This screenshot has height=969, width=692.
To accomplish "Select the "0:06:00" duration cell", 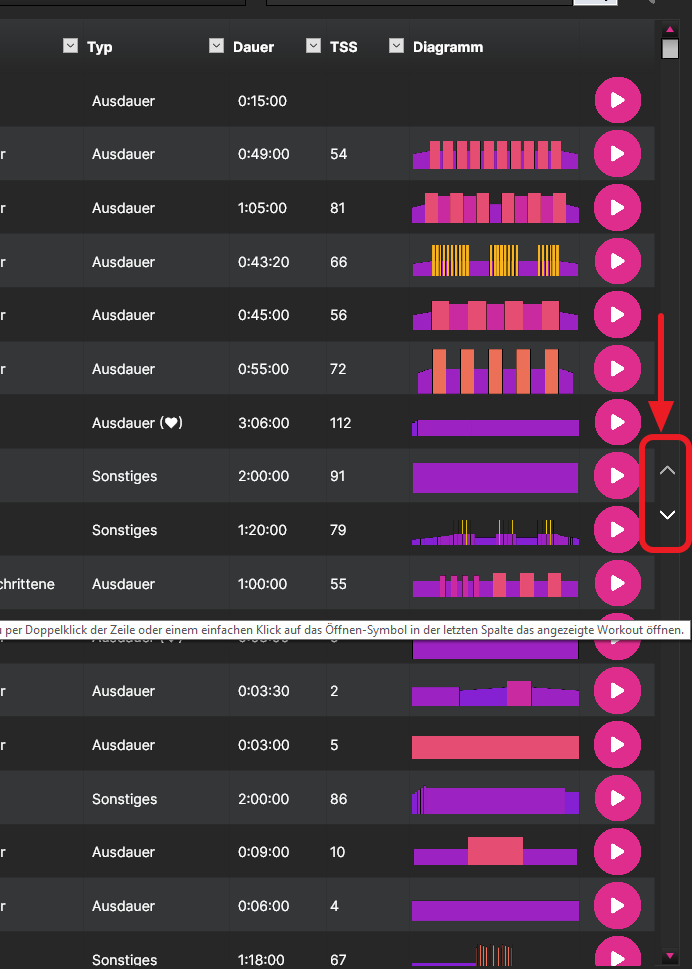I will 263,906.
